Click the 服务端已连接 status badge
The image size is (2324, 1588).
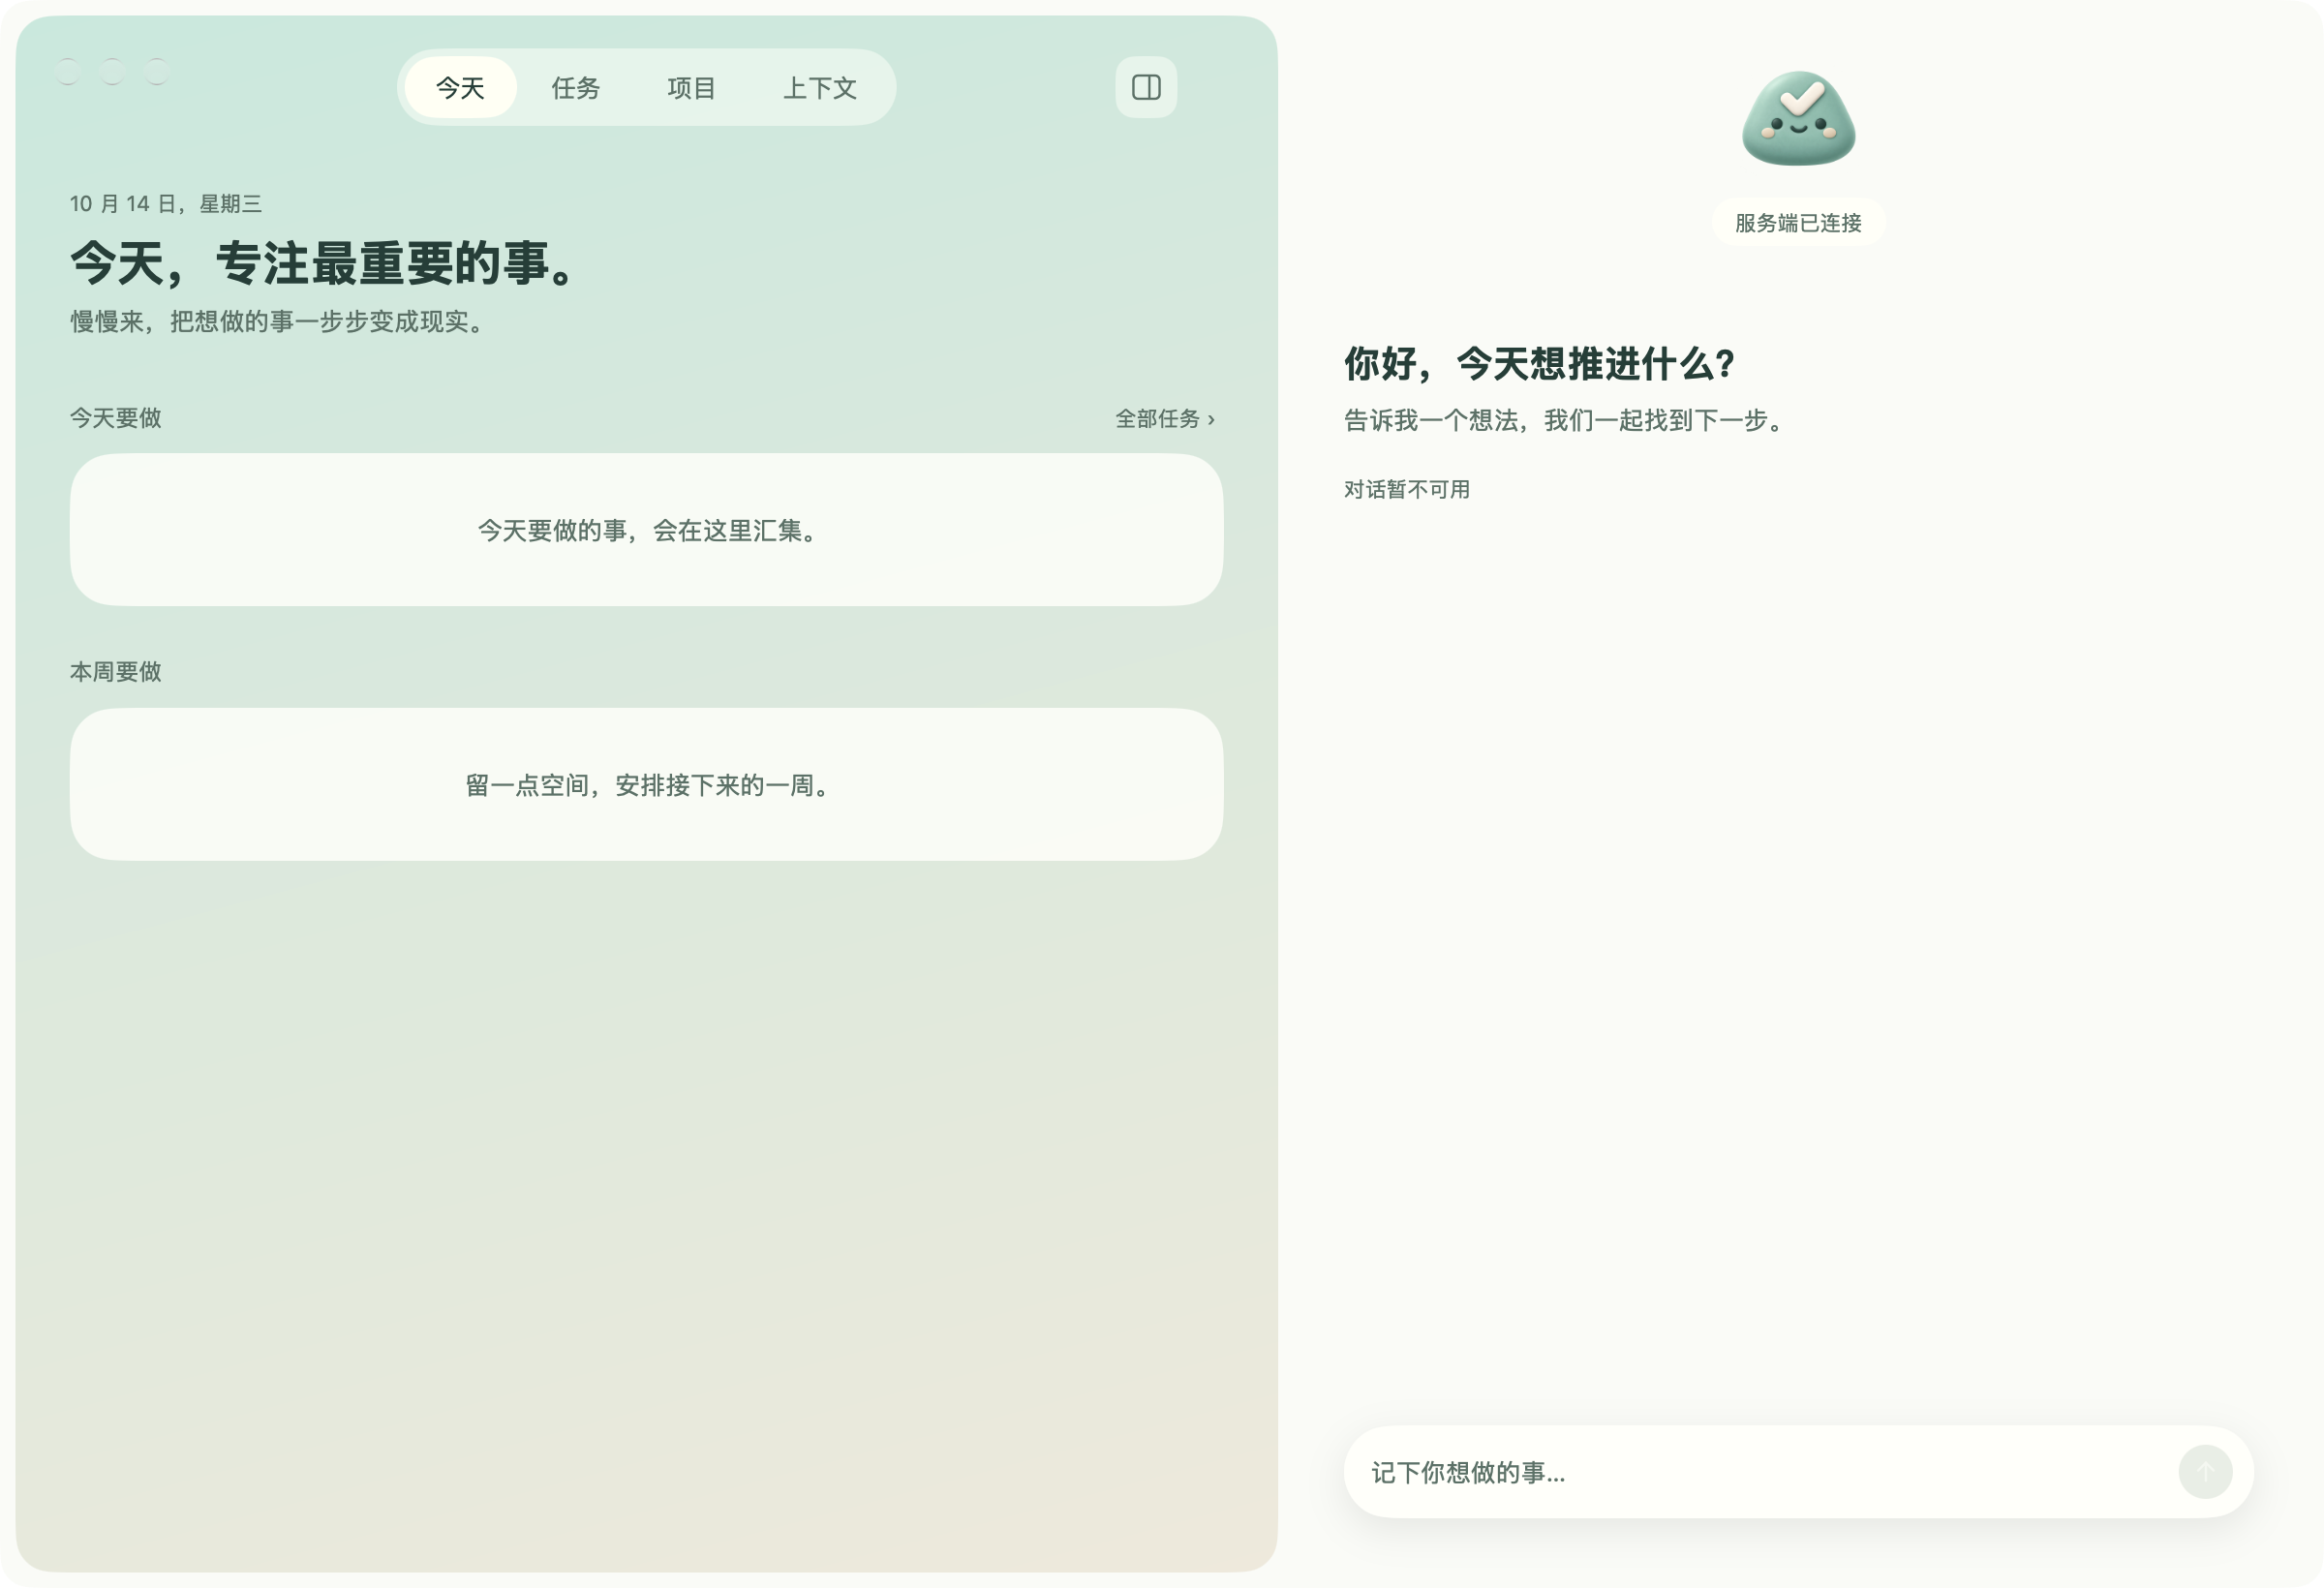point(1798,222)
